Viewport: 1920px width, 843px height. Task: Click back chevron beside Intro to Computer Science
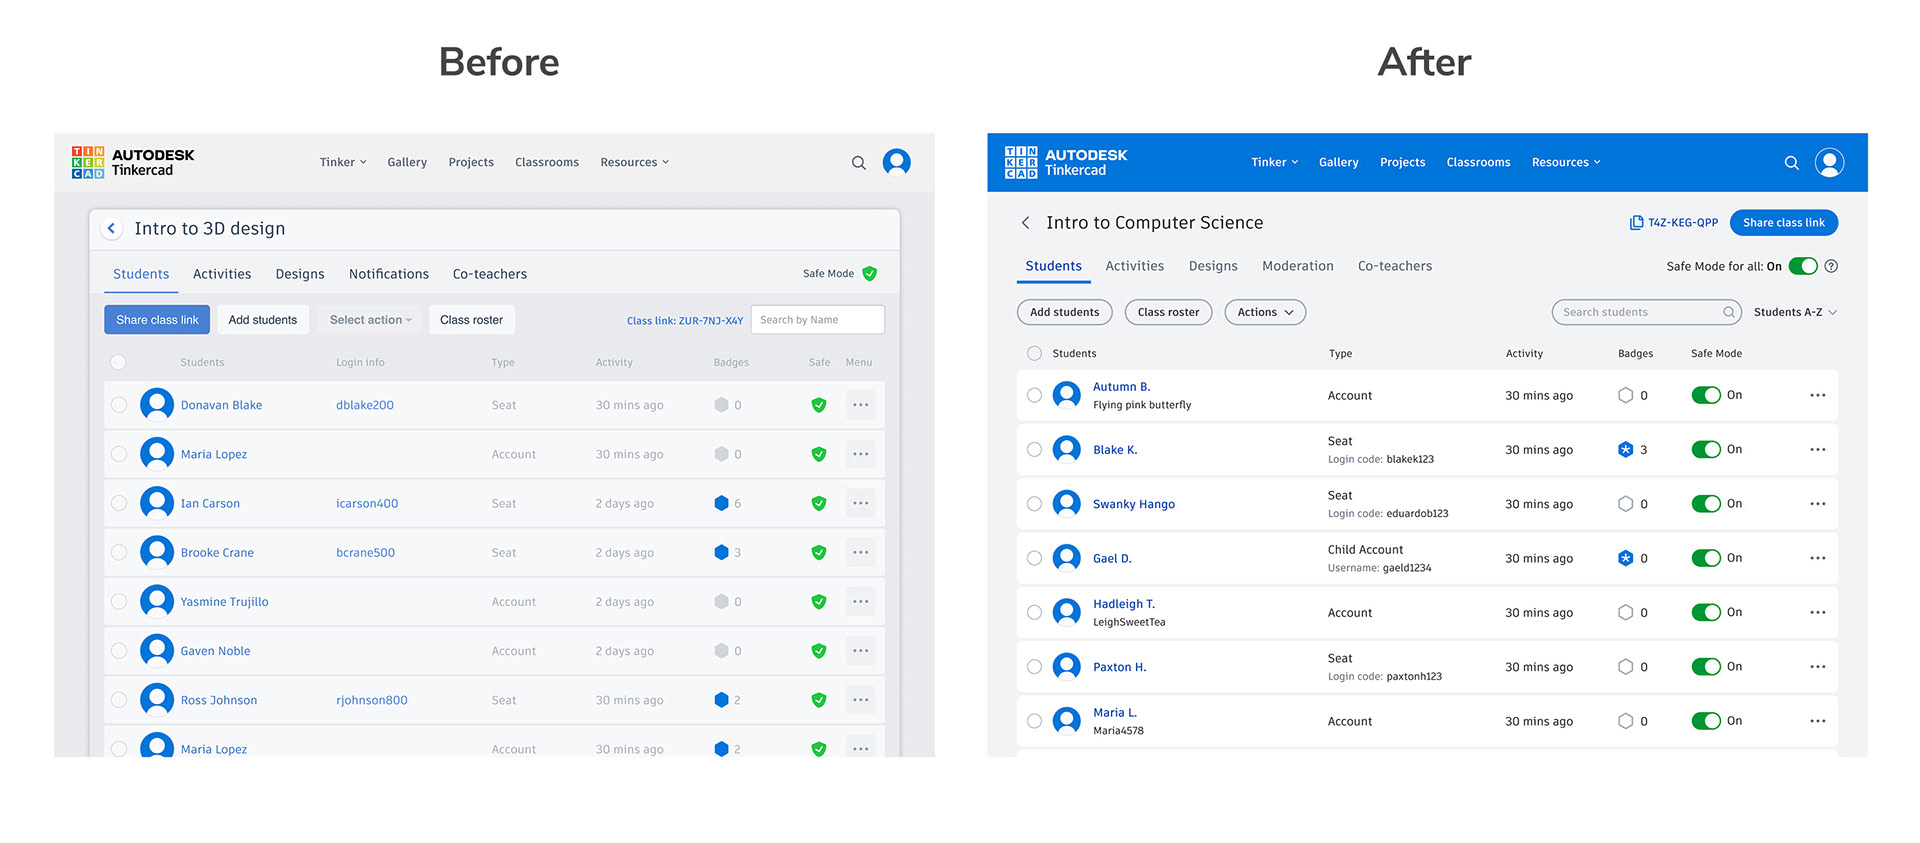[x=1025, y=223]
